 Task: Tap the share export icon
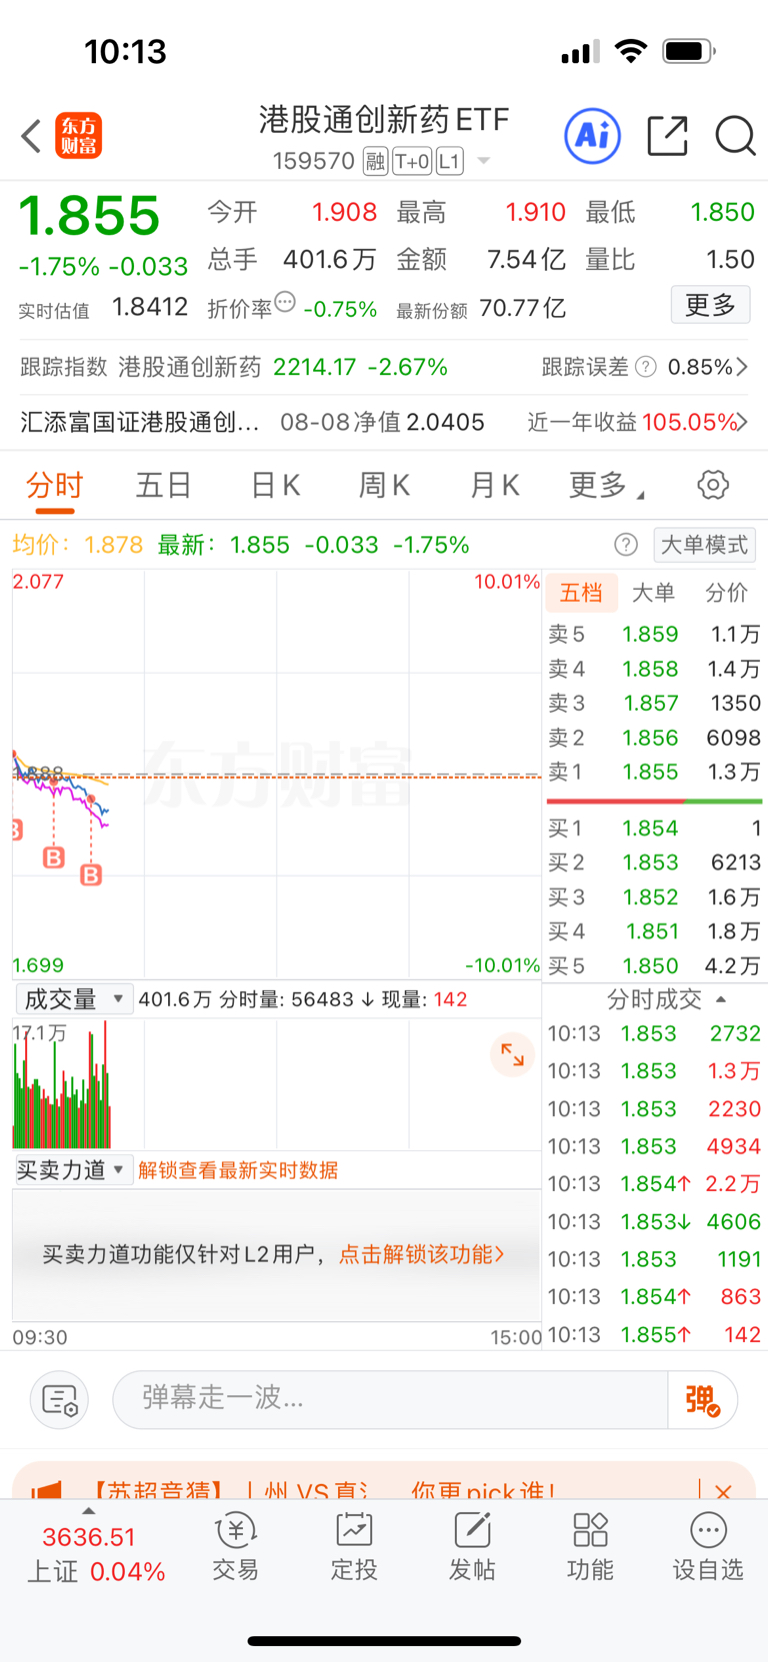[667, 136]
